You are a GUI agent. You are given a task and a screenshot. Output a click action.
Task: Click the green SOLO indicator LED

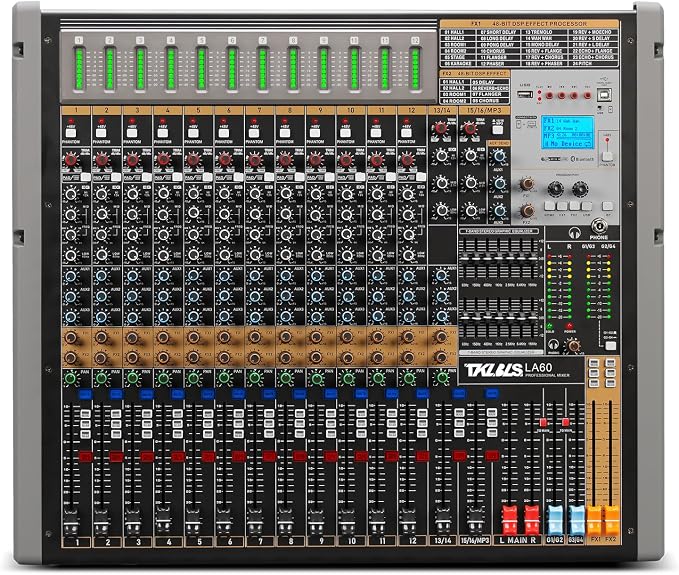[550, 326]
